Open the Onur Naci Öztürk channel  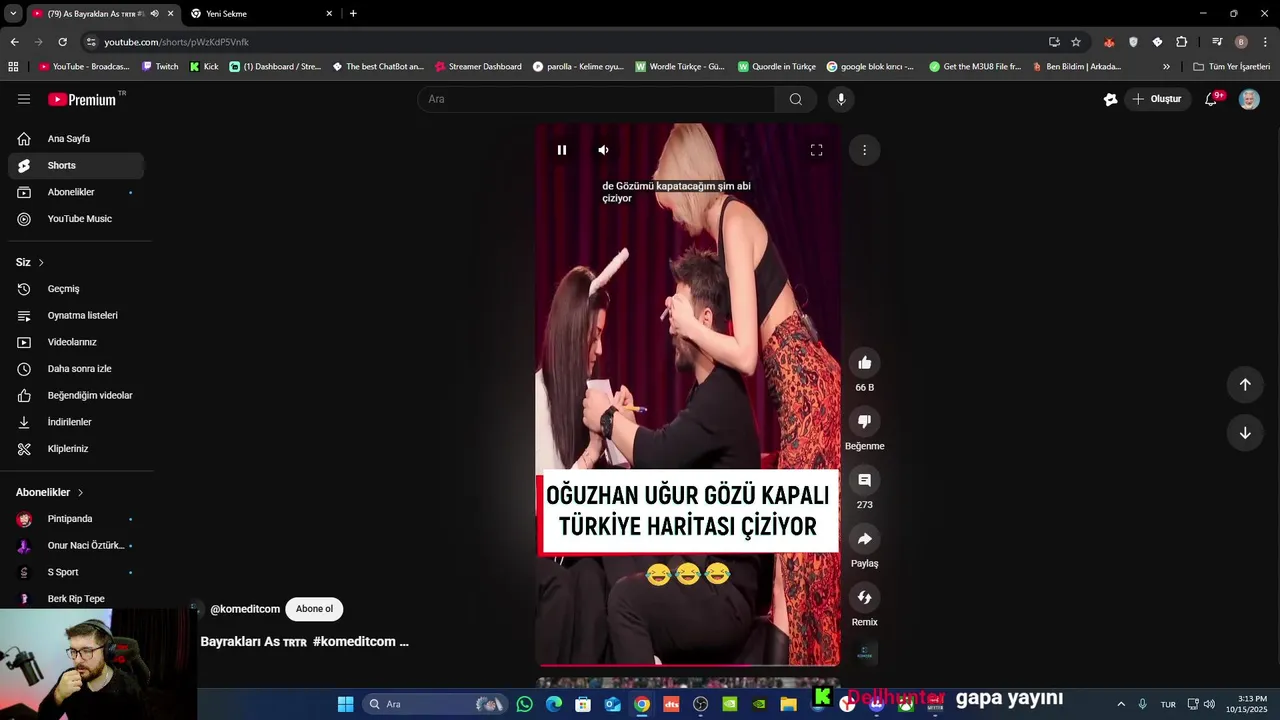(76, 546)
